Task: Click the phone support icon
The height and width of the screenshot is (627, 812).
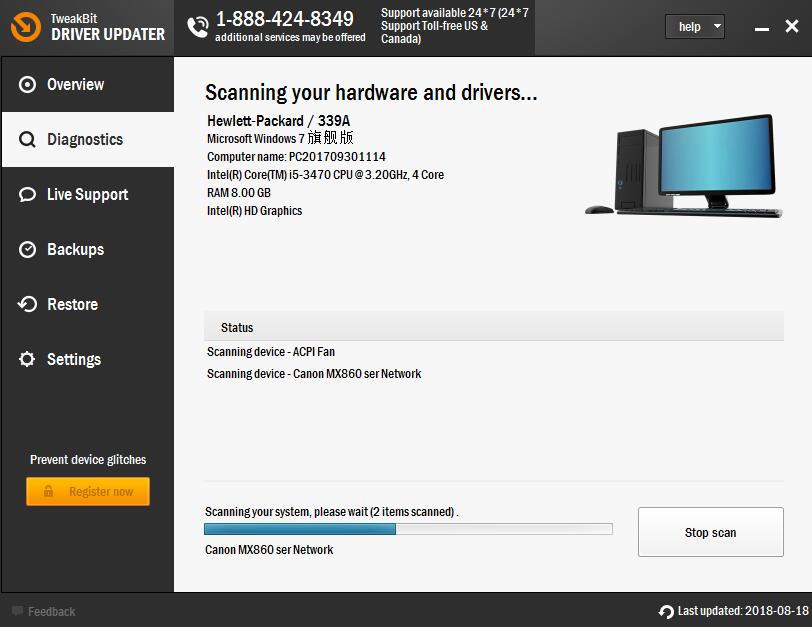Action: click(x=197, y=27)
